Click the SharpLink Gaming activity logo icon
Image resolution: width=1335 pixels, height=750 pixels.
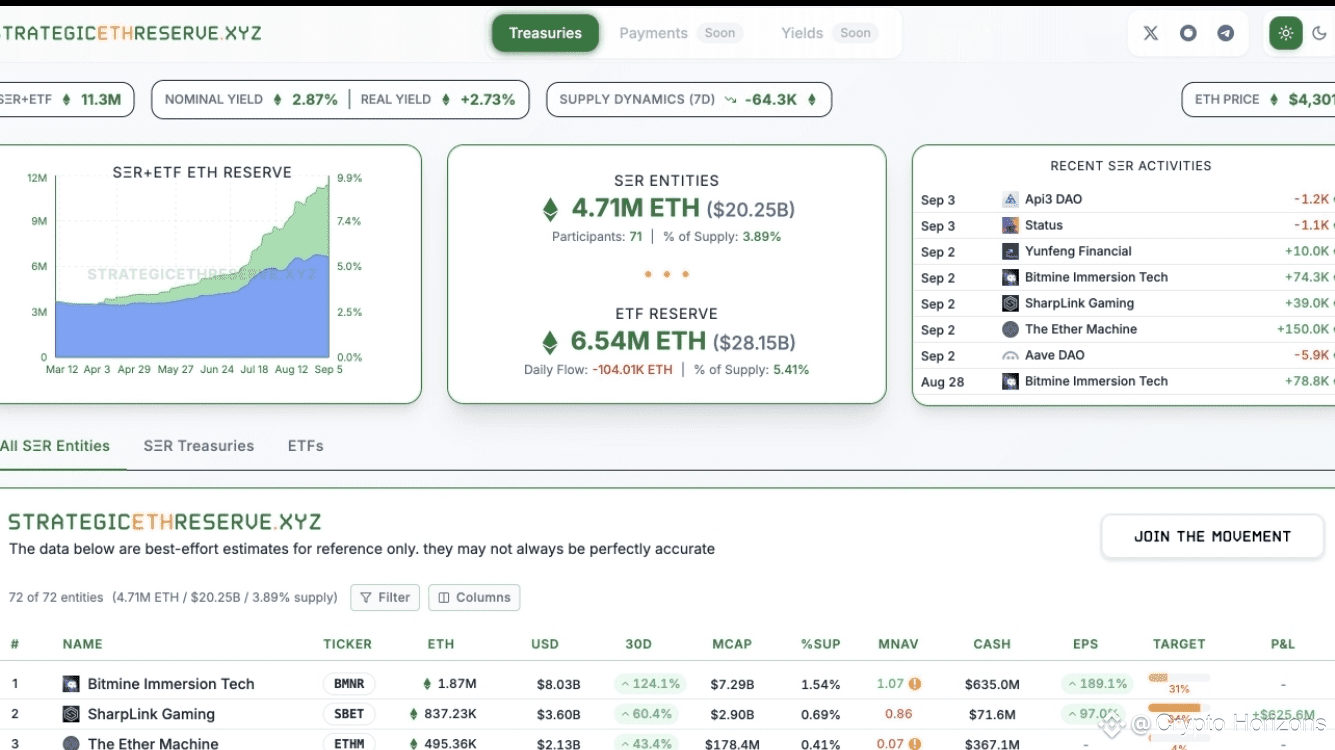point(1010,303)
